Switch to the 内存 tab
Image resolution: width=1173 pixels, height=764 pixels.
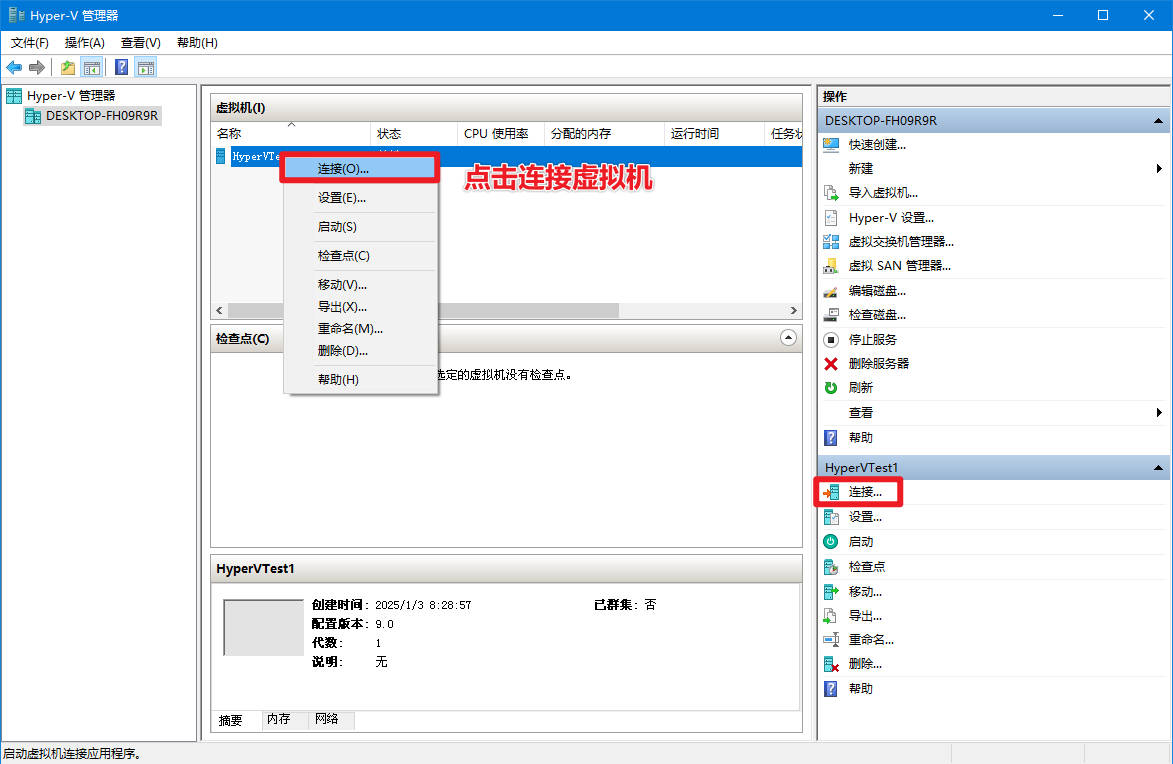(x=278, y=719)
